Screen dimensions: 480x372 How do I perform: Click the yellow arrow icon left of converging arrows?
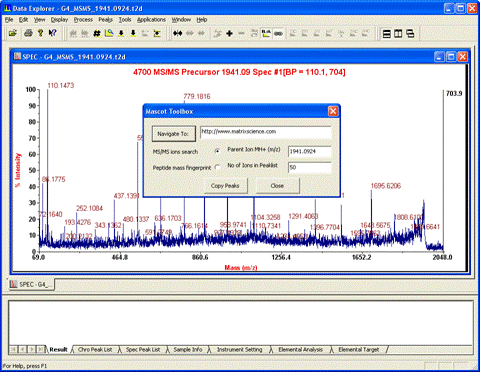(x=157, y=33)
